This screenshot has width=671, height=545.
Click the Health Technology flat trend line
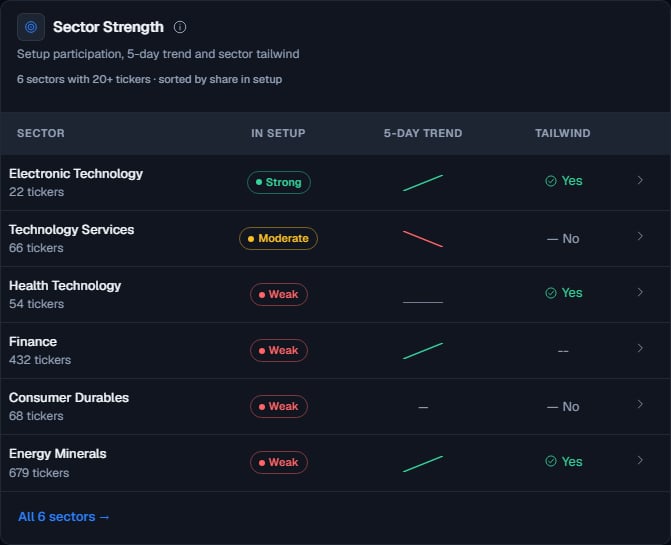(423, 302)
